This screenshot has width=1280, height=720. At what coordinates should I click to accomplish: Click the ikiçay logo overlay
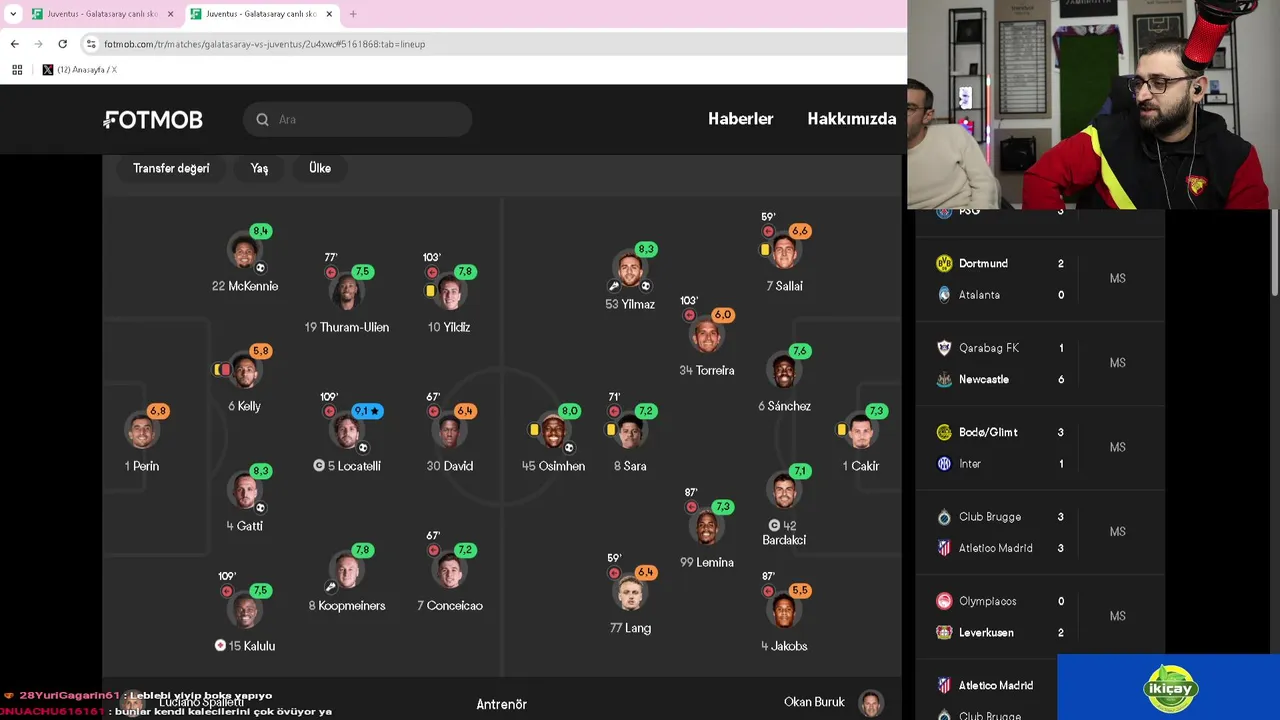[1170, 688]
